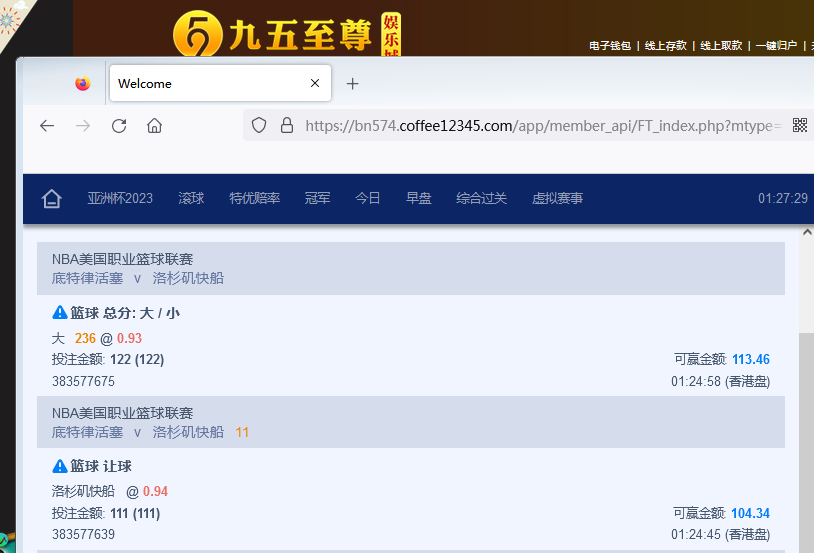The height and width of the screenshot is (553, 814).
Task: Reload the current page
Action: pos(119,125)
